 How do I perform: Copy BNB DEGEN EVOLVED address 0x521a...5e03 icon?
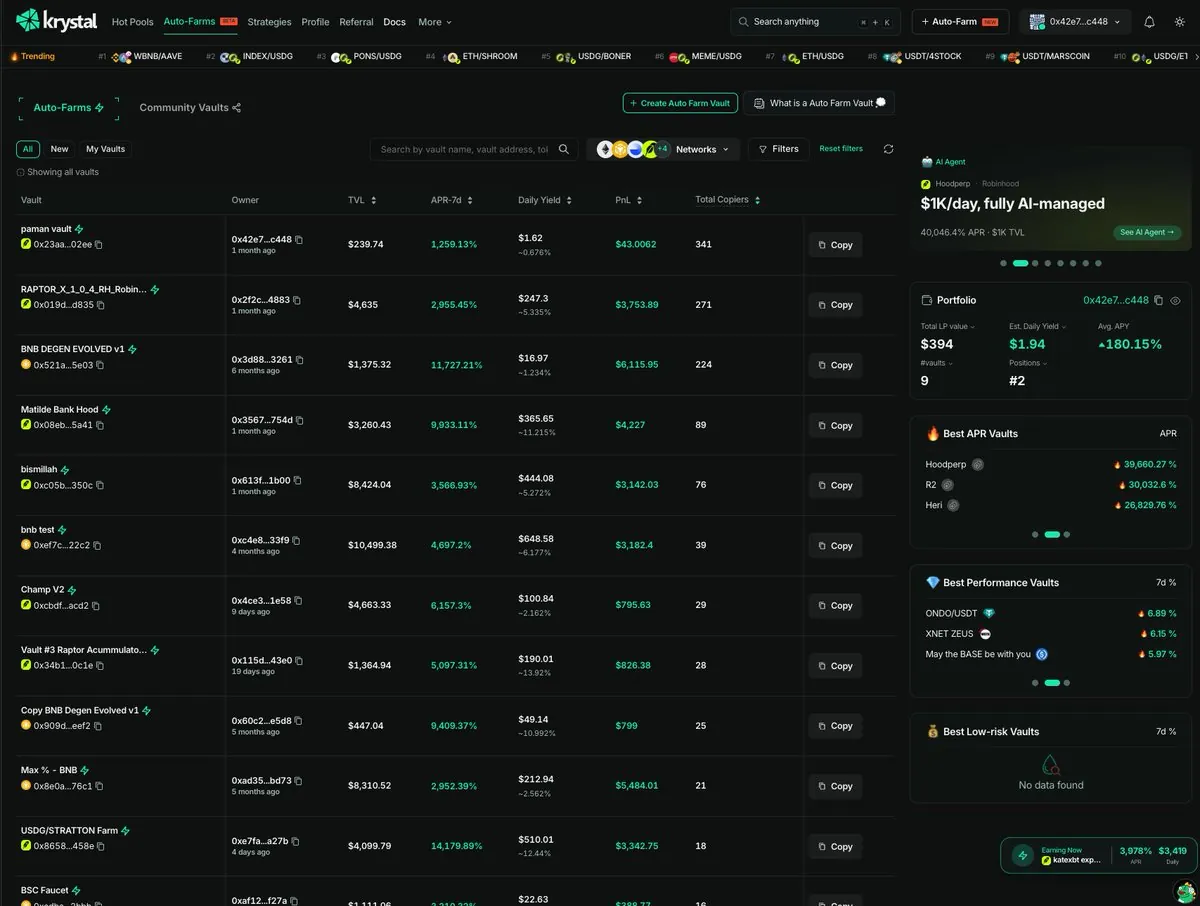pos(99,365)
